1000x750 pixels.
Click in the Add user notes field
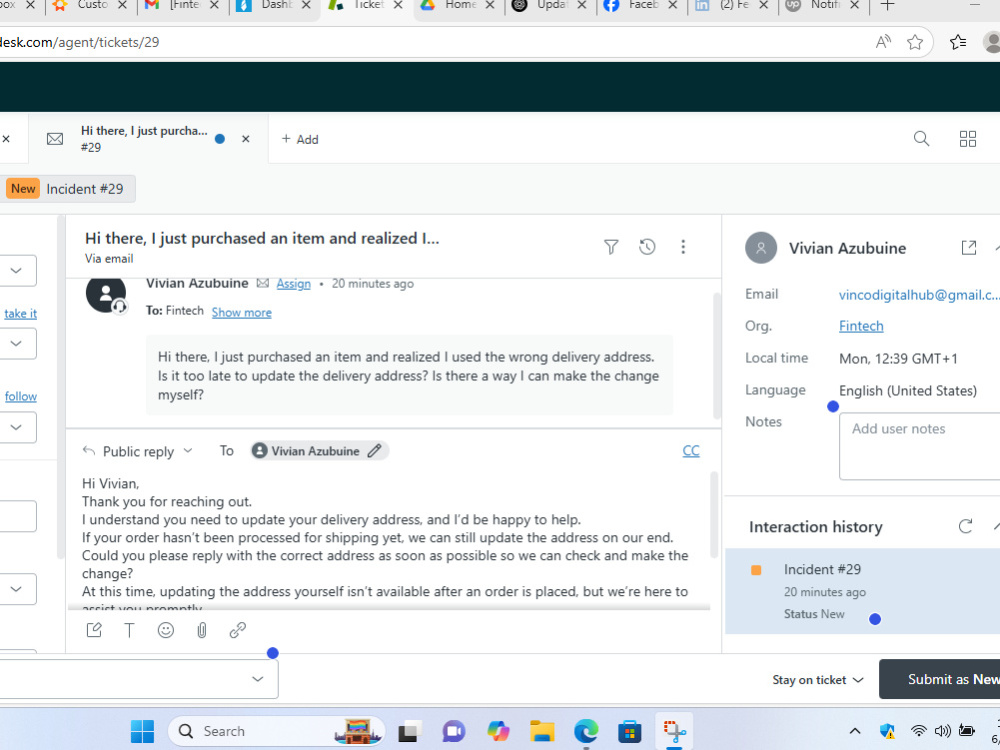click(x=920, y=446)
